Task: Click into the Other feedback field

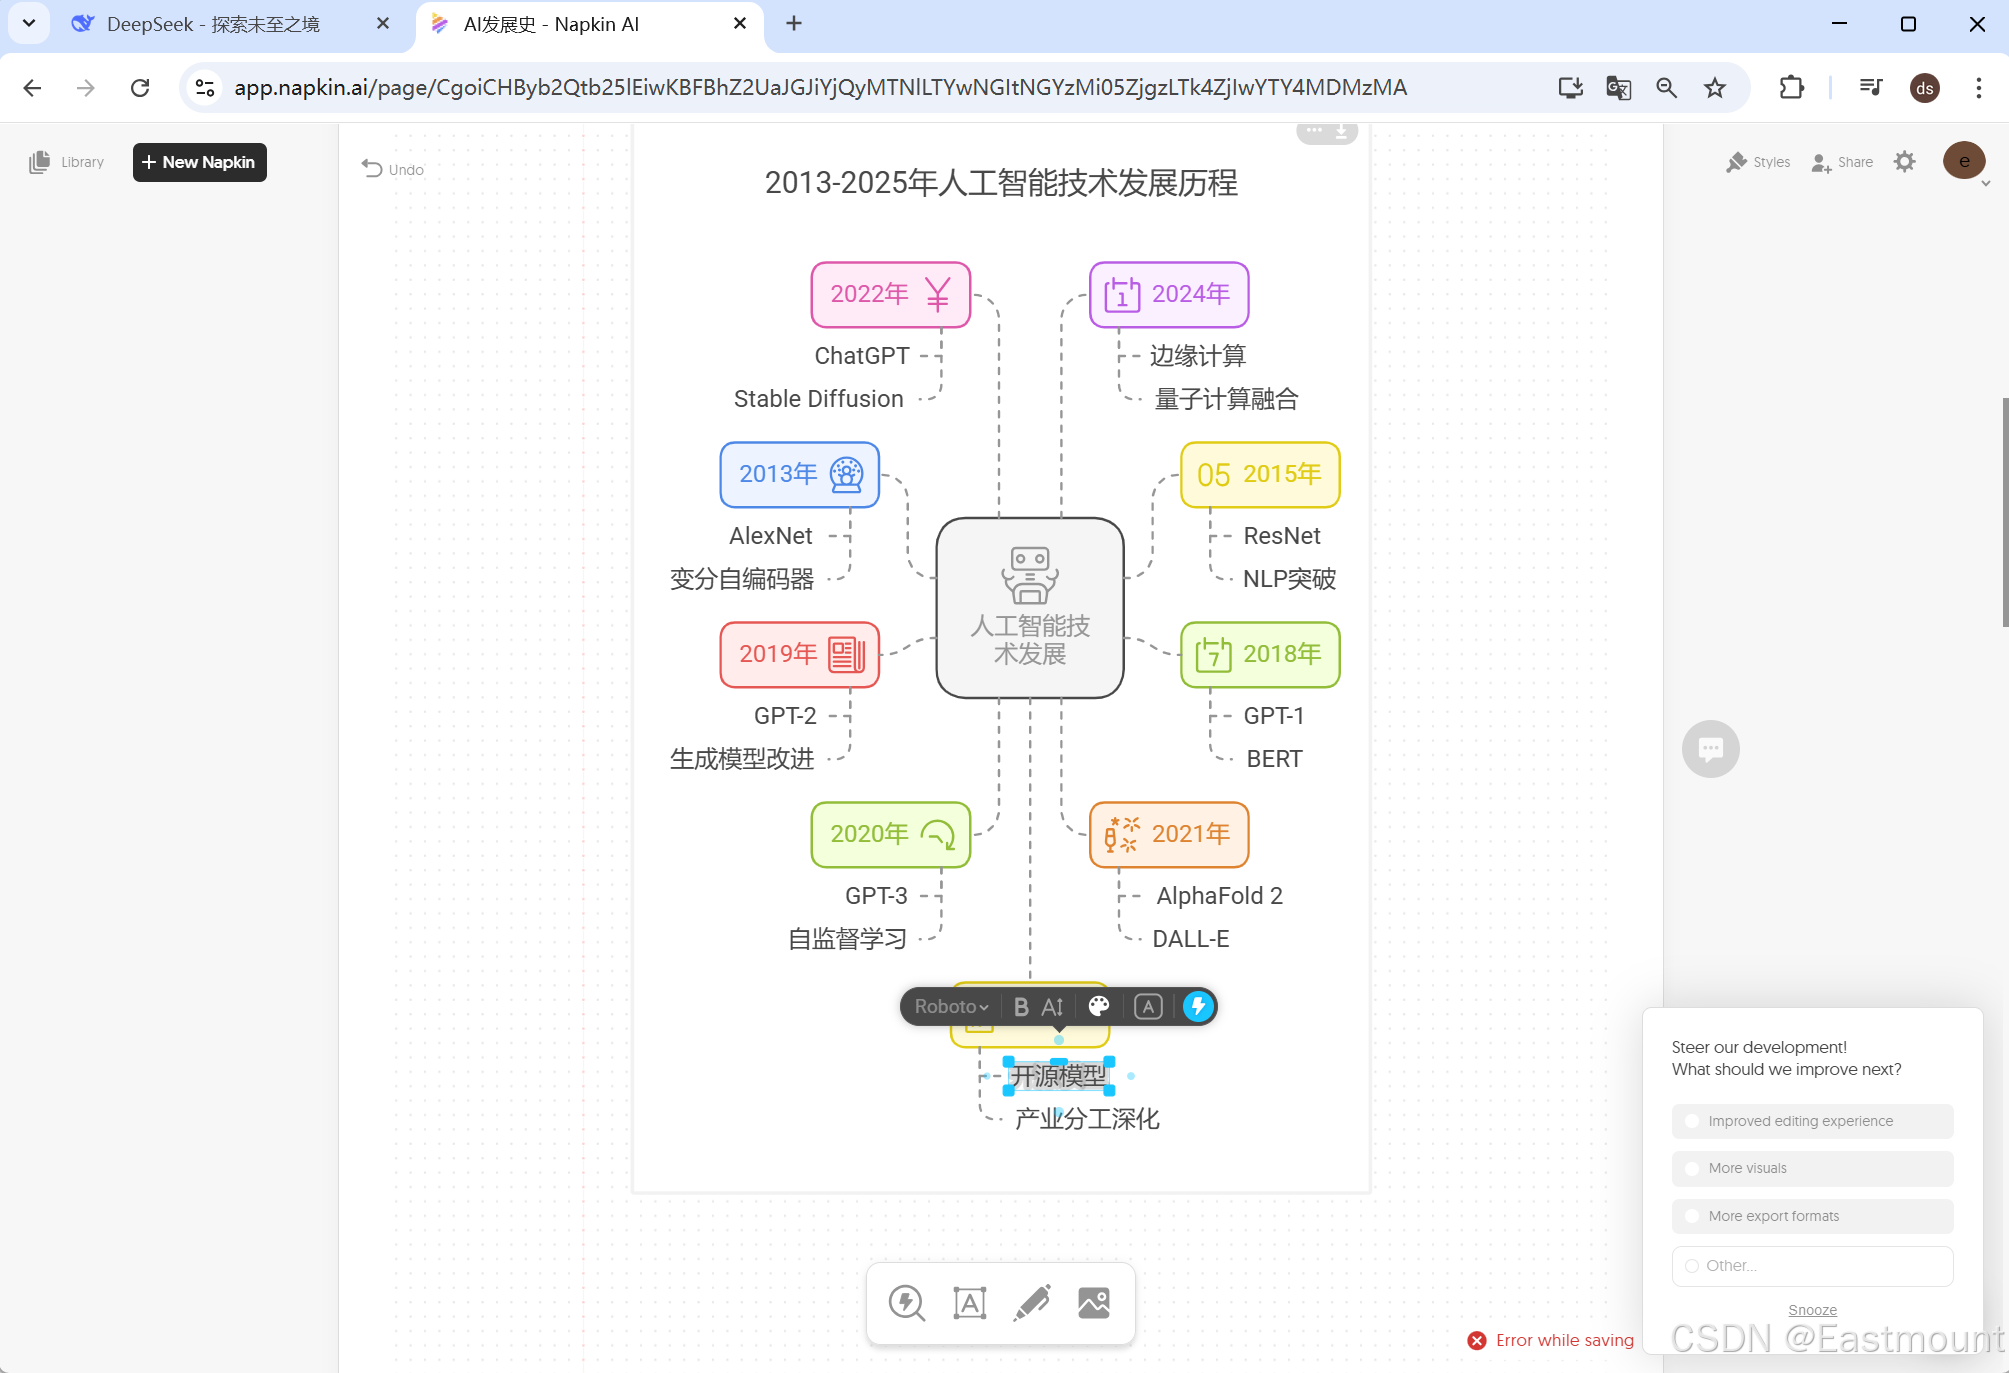Action: coord(1812,1266)
